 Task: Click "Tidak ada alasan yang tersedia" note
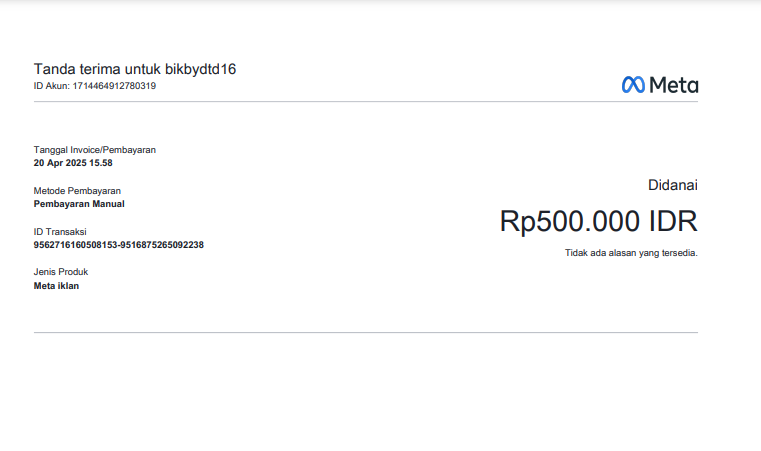(x=631, y=253)
